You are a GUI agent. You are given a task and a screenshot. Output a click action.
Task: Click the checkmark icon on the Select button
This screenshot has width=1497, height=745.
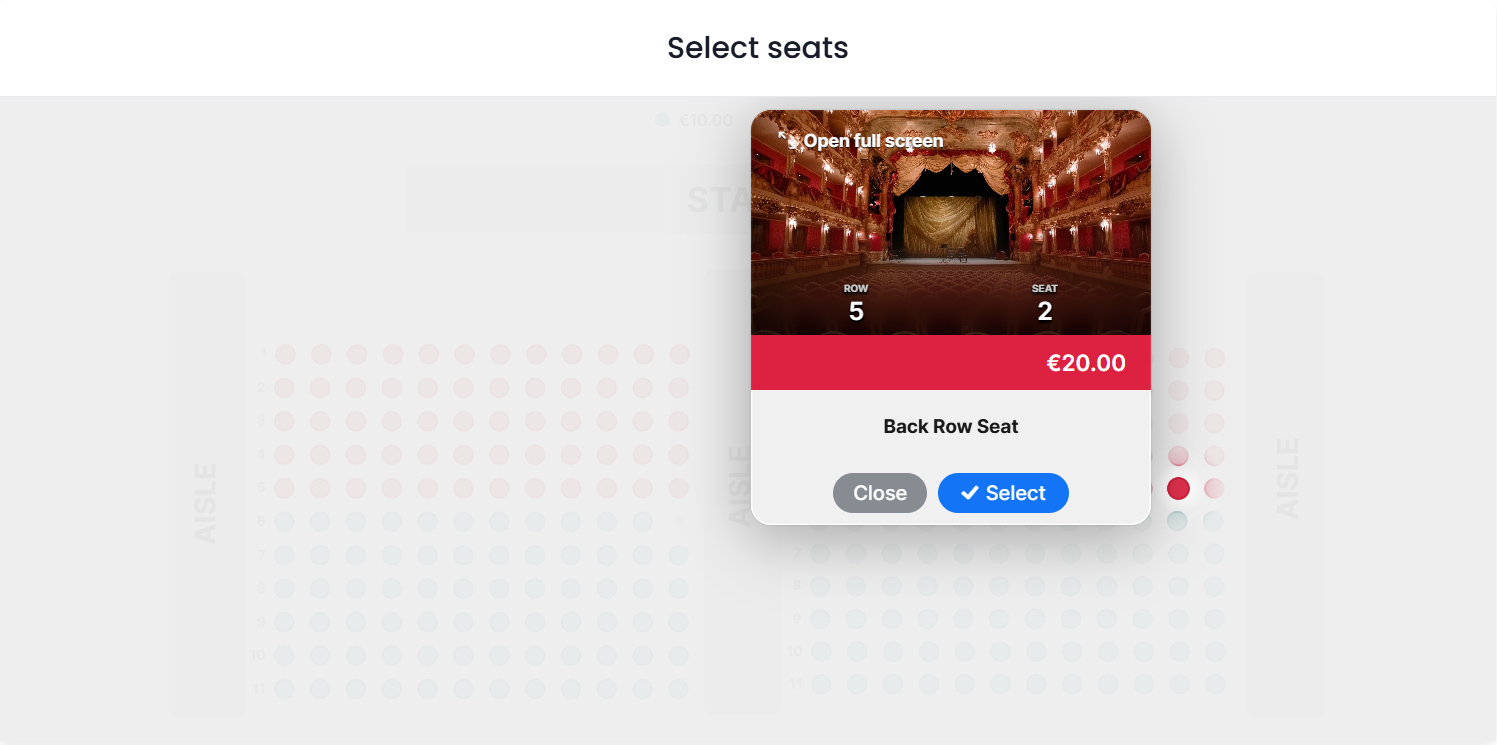point(969,493)
